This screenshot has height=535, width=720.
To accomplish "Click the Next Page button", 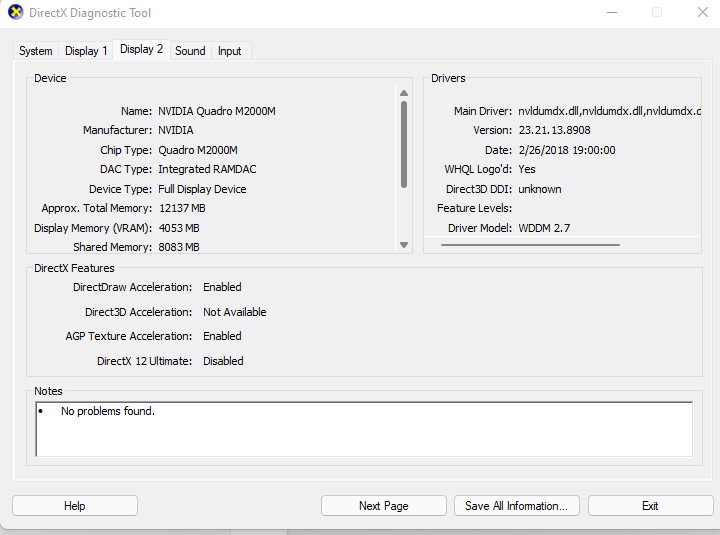I will pos(384,506).
